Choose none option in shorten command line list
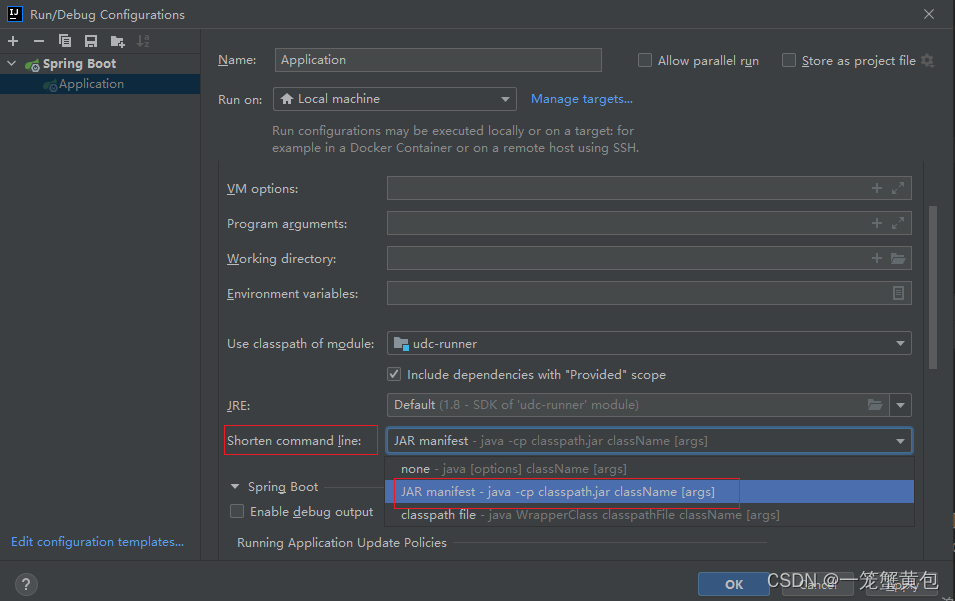955x601 pixels. tap(649, 469)
